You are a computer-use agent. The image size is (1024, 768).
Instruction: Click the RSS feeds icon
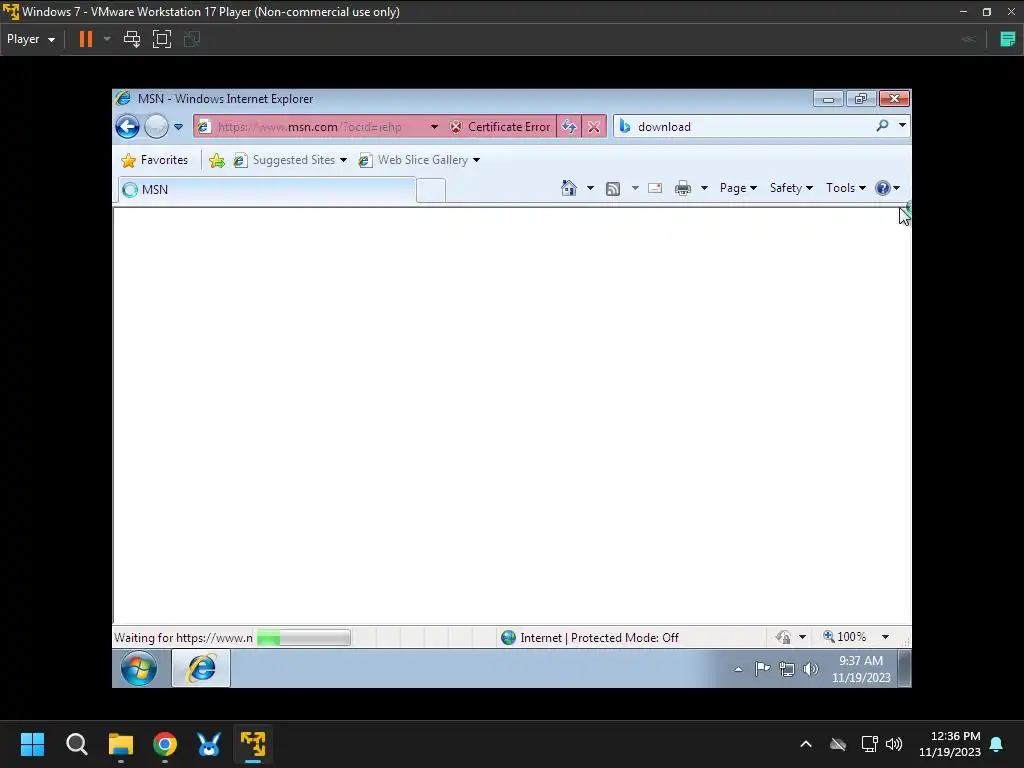pyautogui.click(x=613, y=189)
